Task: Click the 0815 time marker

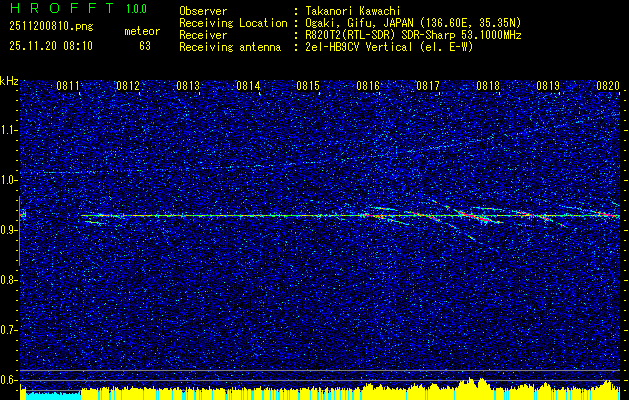Action: pyautogui.click(x=308, y=85)
